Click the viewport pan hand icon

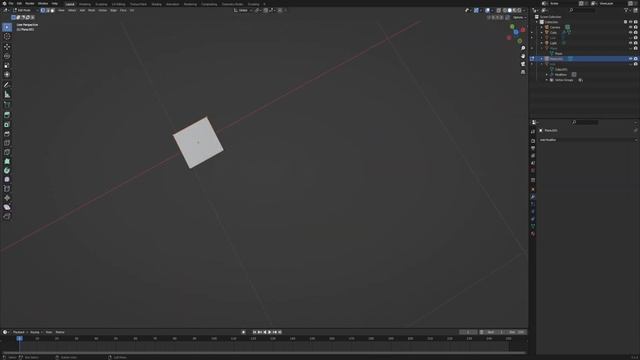pos(523,56)
